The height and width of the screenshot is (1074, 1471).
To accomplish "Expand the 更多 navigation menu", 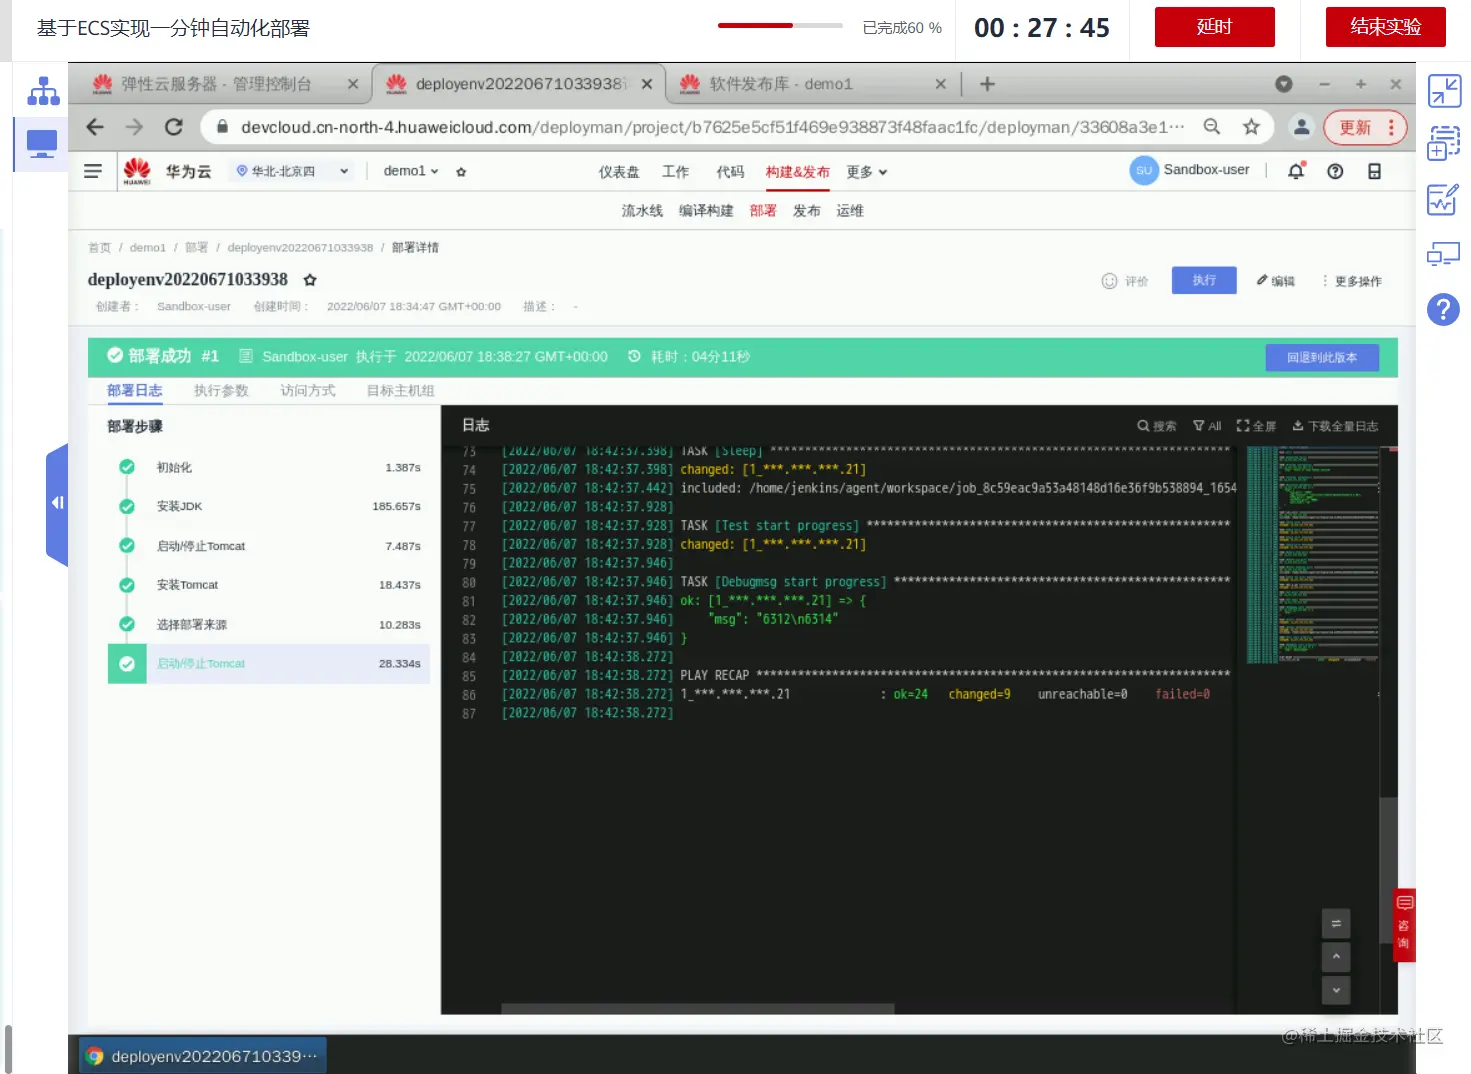I will [866, 172].
